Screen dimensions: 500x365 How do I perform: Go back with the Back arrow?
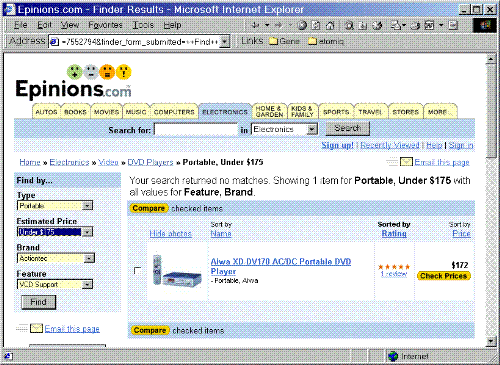click(255, 25)
